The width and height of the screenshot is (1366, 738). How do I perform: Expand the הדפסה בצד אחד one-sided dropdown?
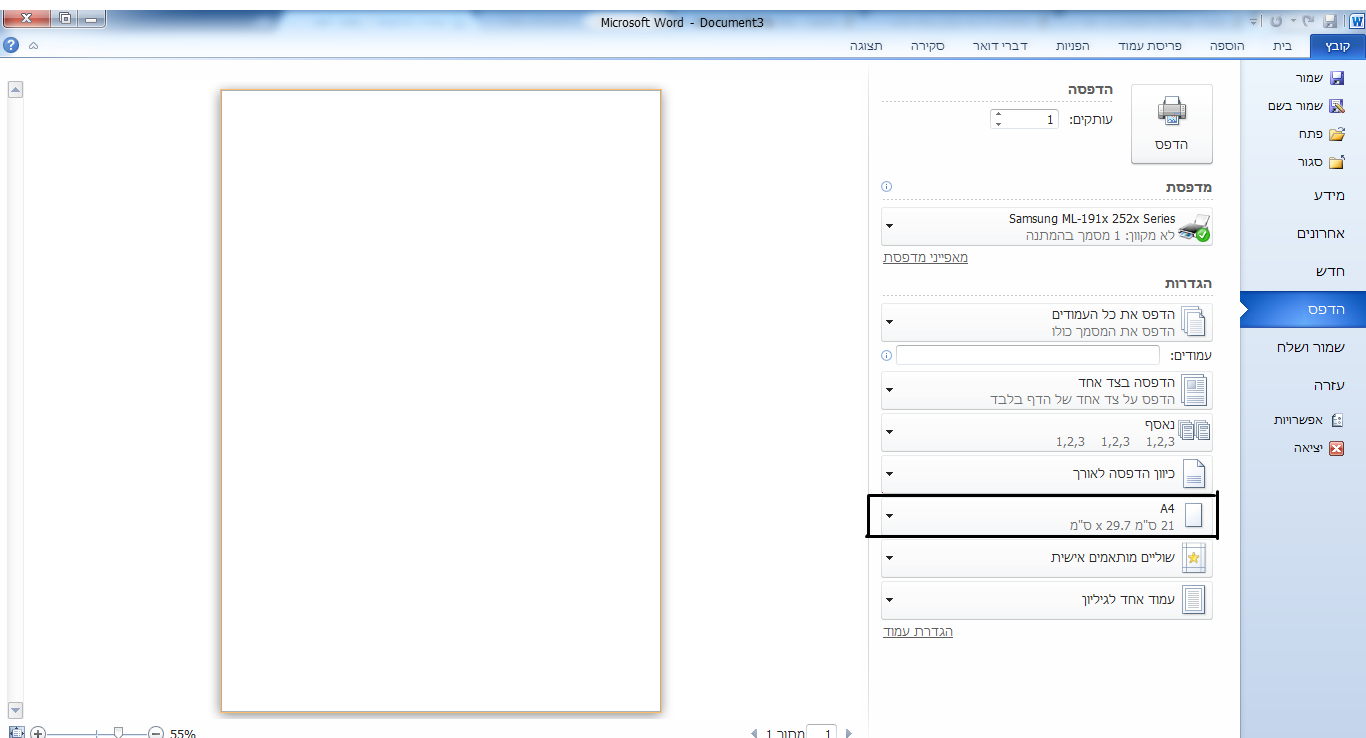click(1047, 390)
